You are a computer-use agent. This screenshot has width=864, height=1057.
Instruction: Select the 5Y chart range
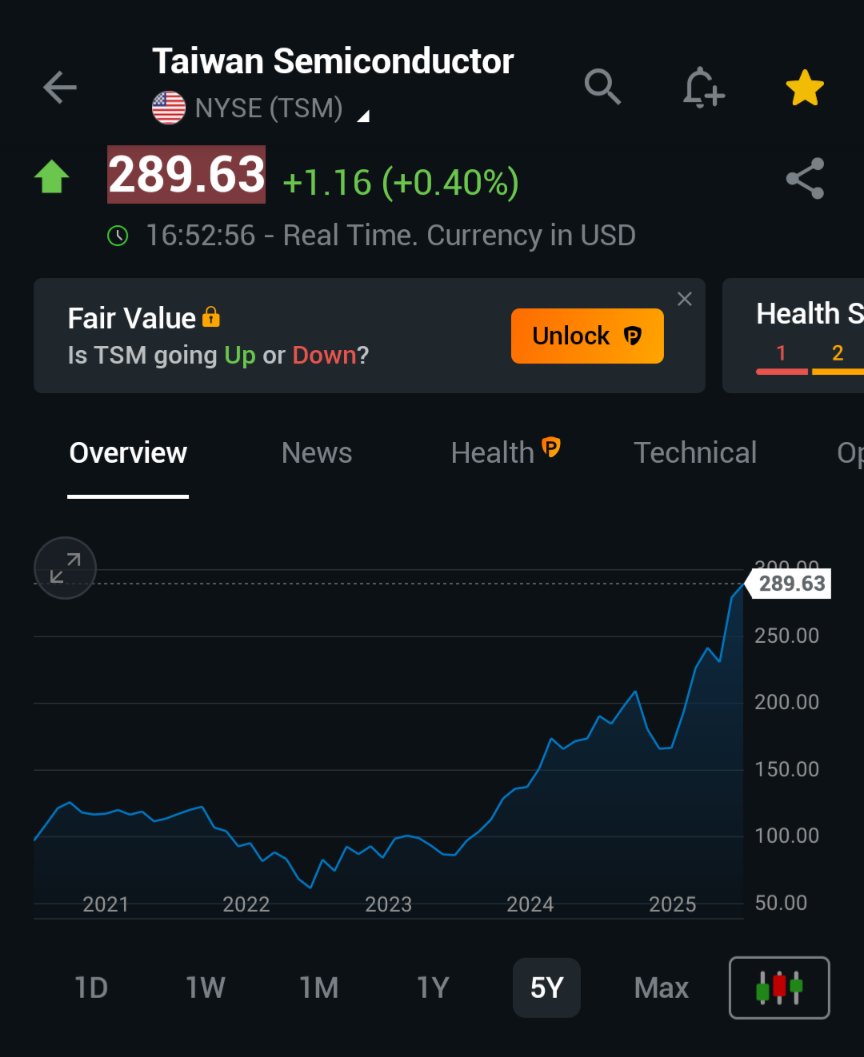point(547,988)
